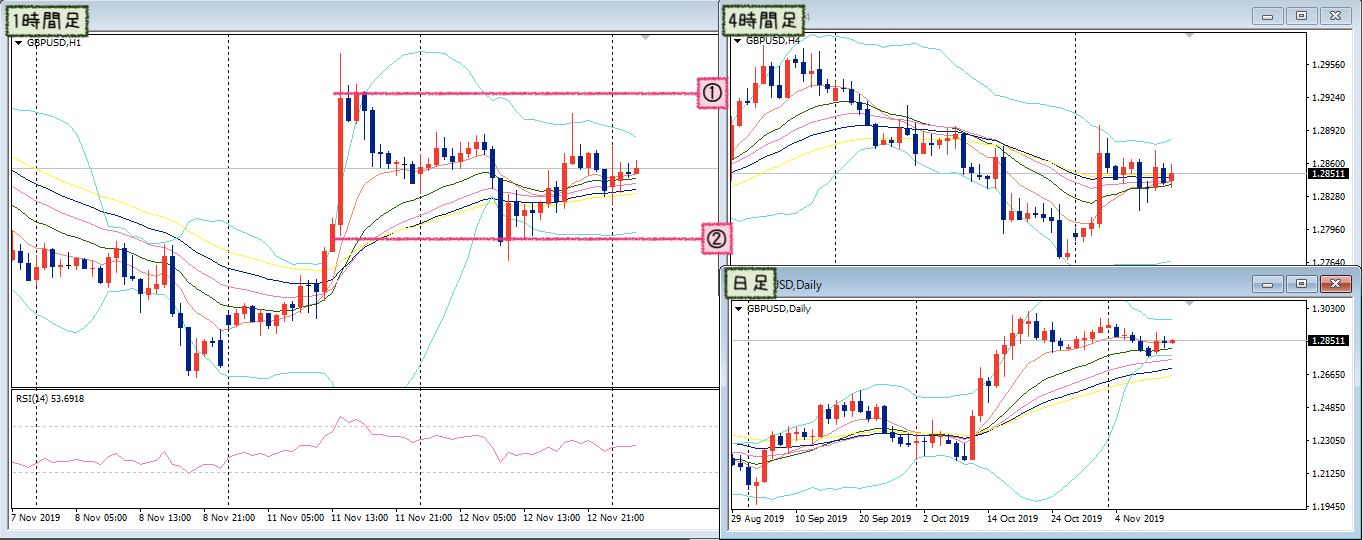This screenshot has width=1363, height=540.
Task: Click the RSI(14) 53.6918 indicator label
Action: click(50, 398)
